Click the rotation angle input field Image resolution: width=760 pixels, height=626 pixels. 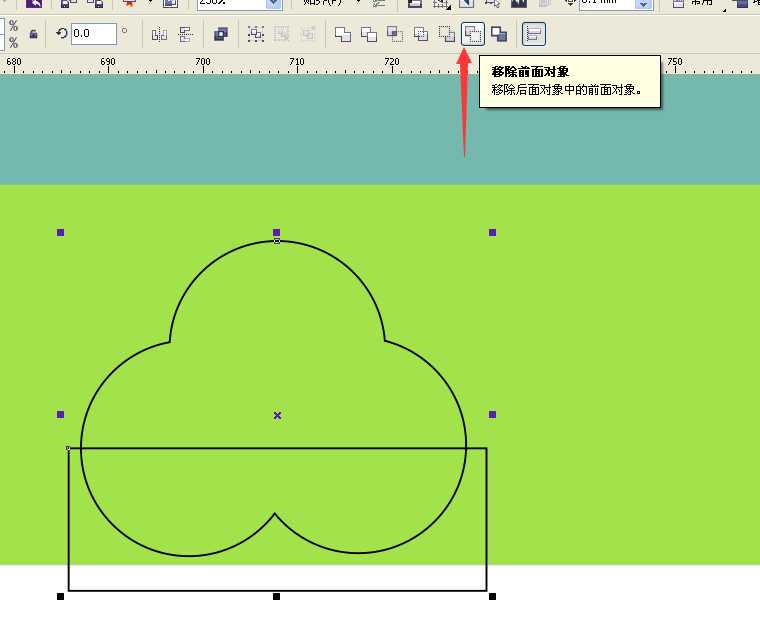click(93, 34)
